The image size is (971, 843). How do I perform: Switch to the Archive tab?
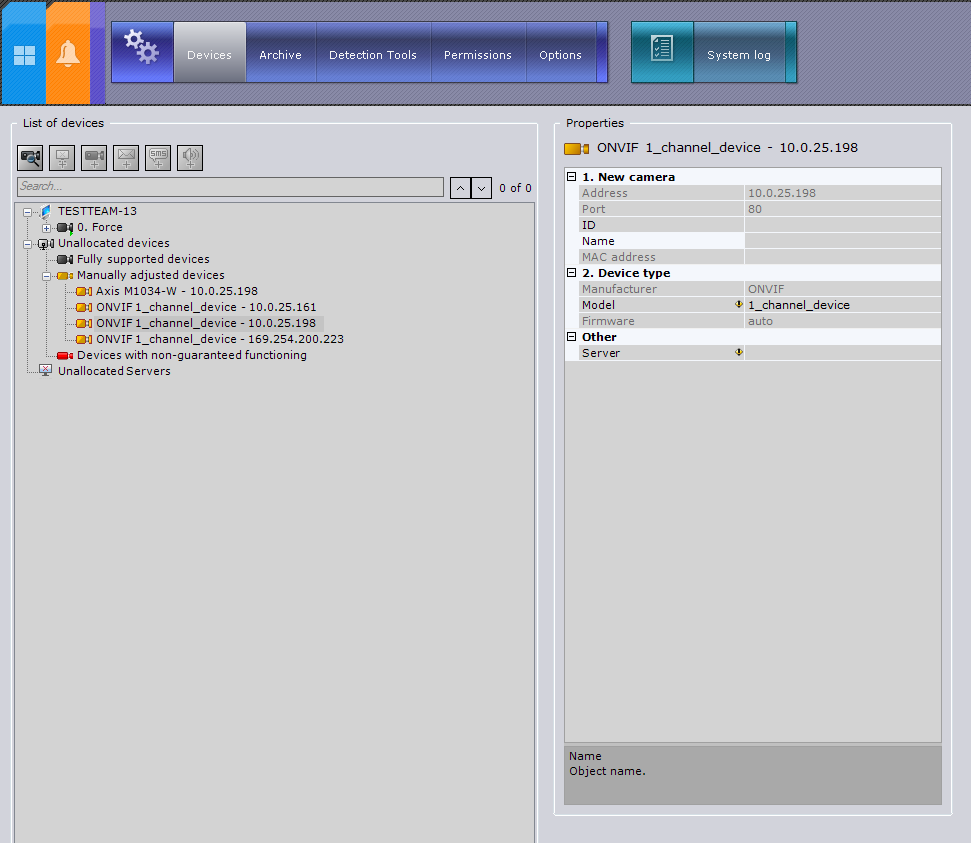[280, 55]
